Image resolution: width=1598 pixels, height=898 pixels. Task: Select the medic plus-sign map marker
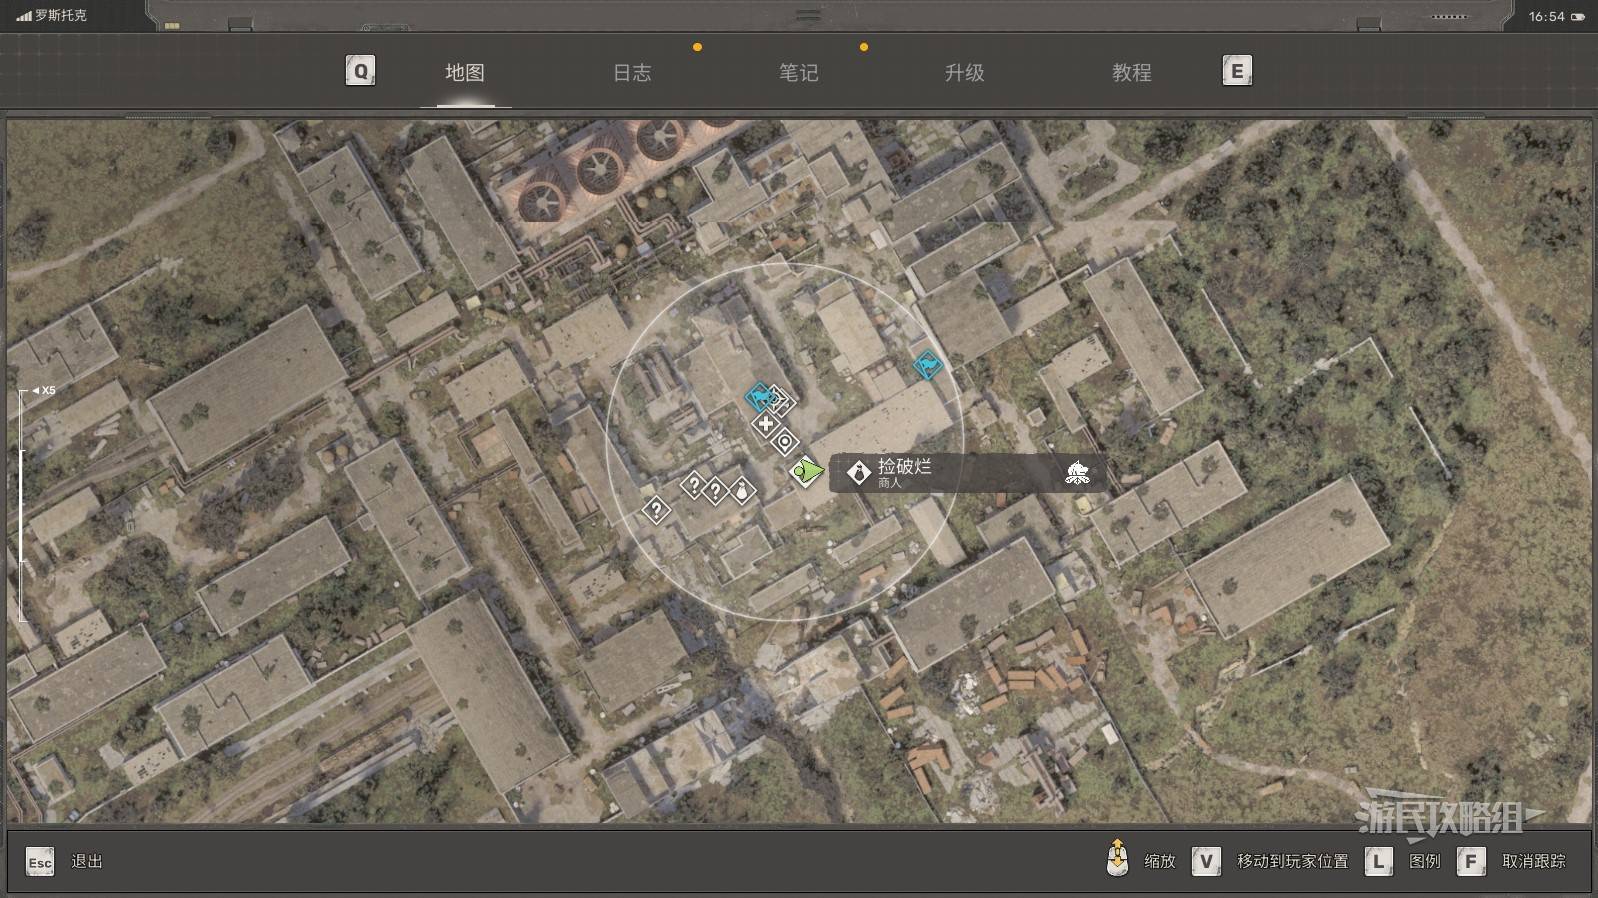coord(766,425)
